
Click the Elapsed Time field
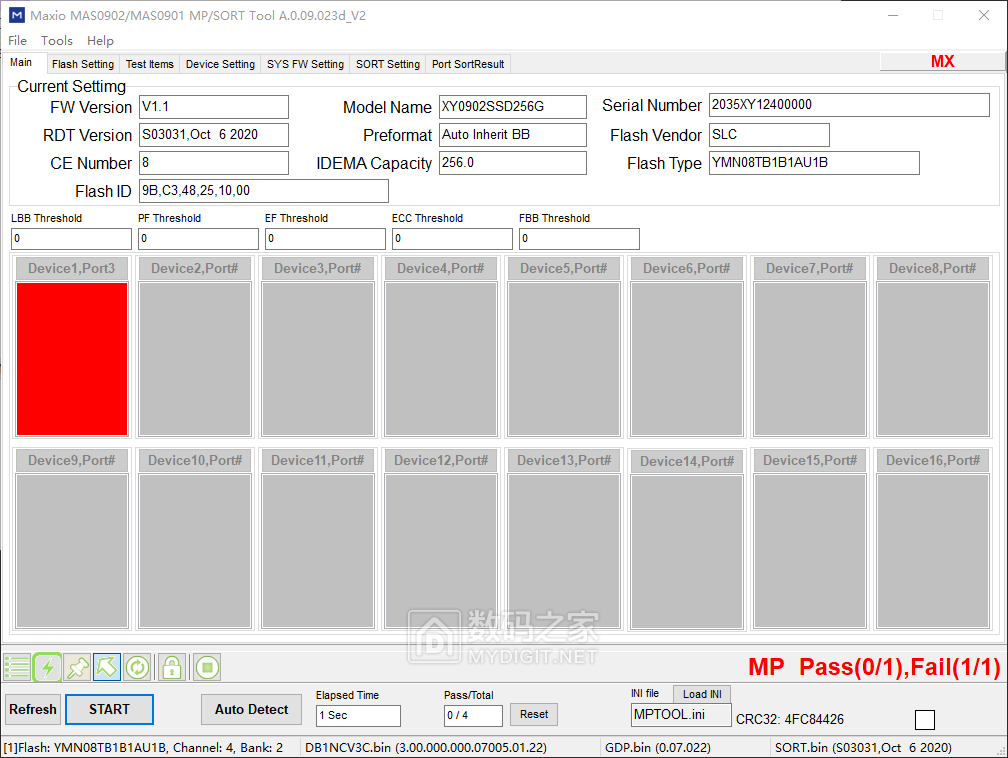click(358, 716)
